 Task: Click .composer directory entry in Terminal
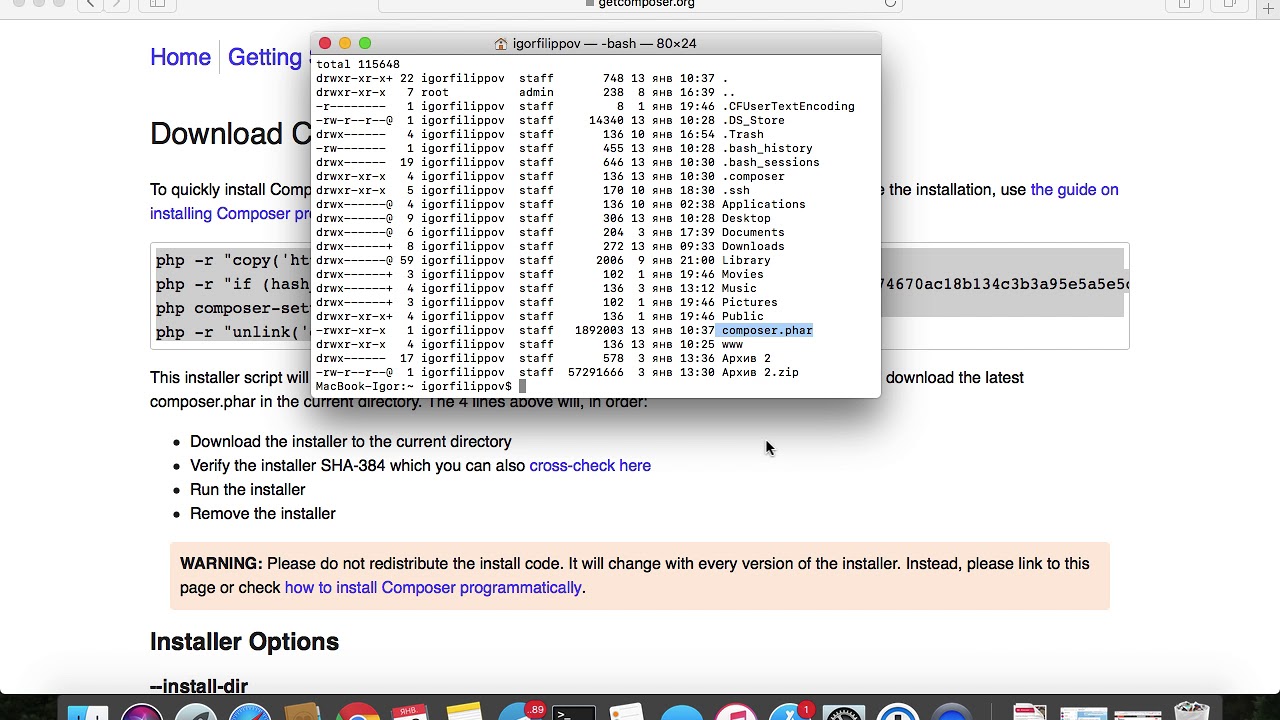(x=753, y=176)
